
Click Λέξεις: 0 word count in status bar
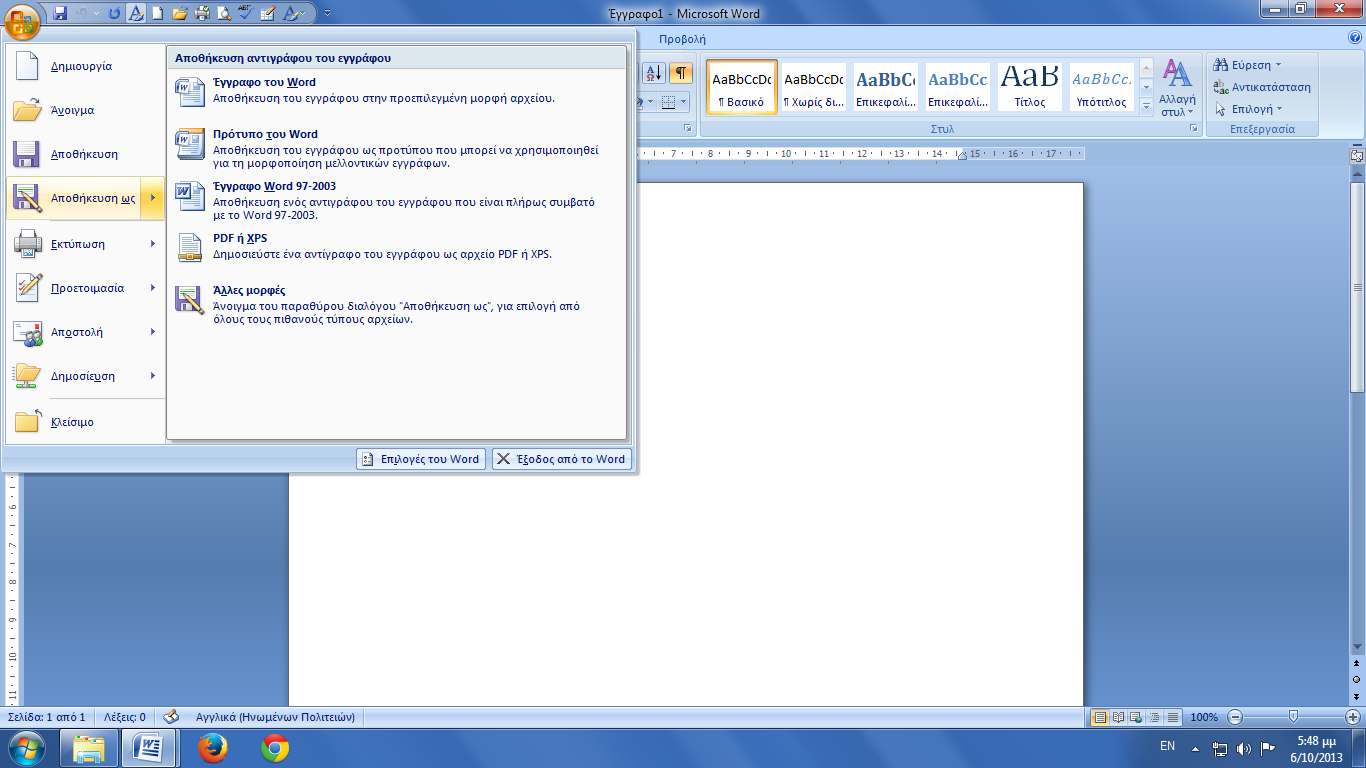pos(125,717)
